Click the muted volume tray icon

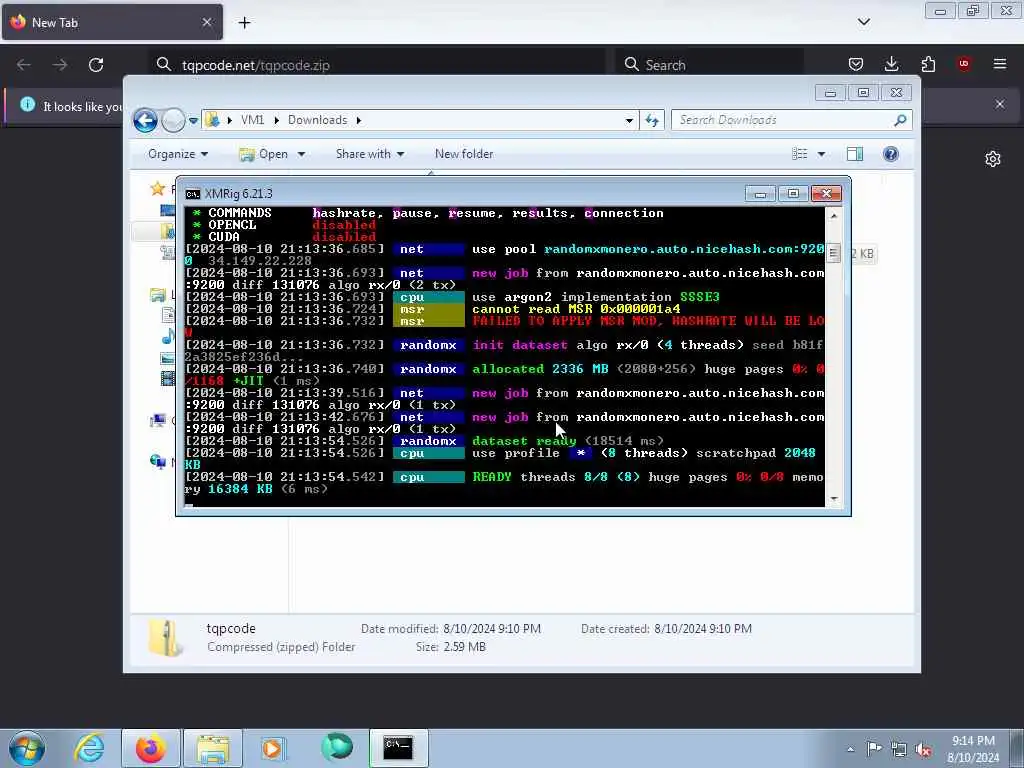923,749
